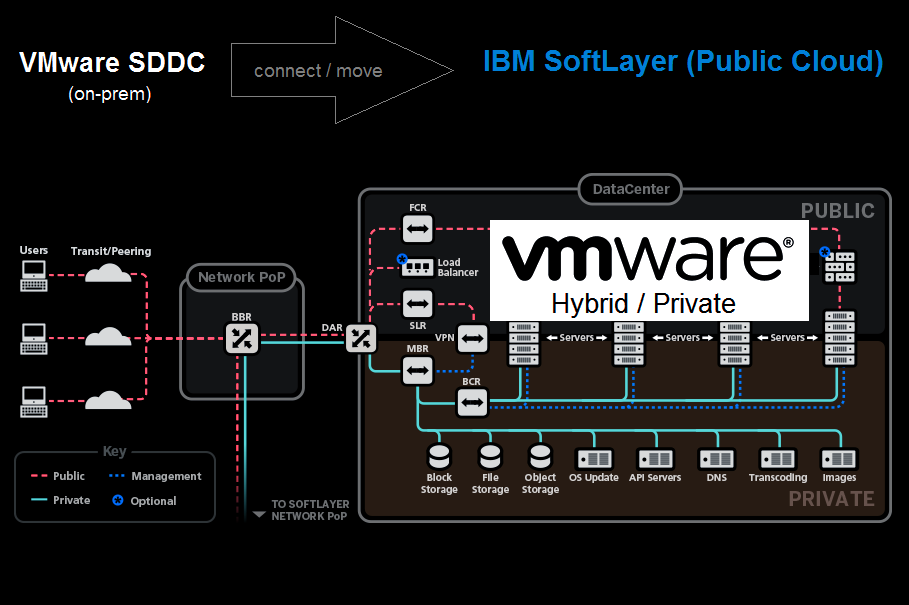
Task: Select the VPN gateway icon
Action: click(472, 338)
